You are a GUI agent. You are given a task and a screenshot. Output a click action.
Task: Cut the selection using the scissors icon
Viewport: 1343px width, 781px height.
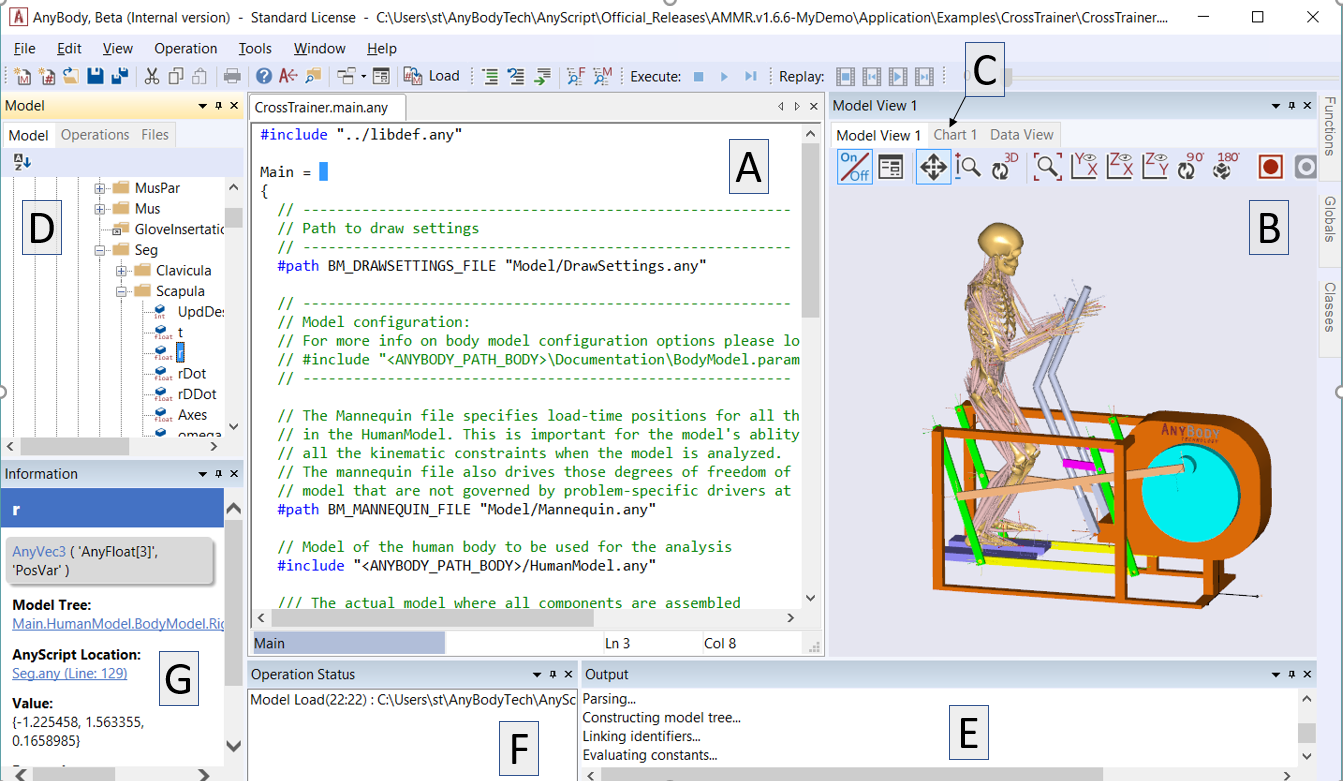(x=152, y=76)
